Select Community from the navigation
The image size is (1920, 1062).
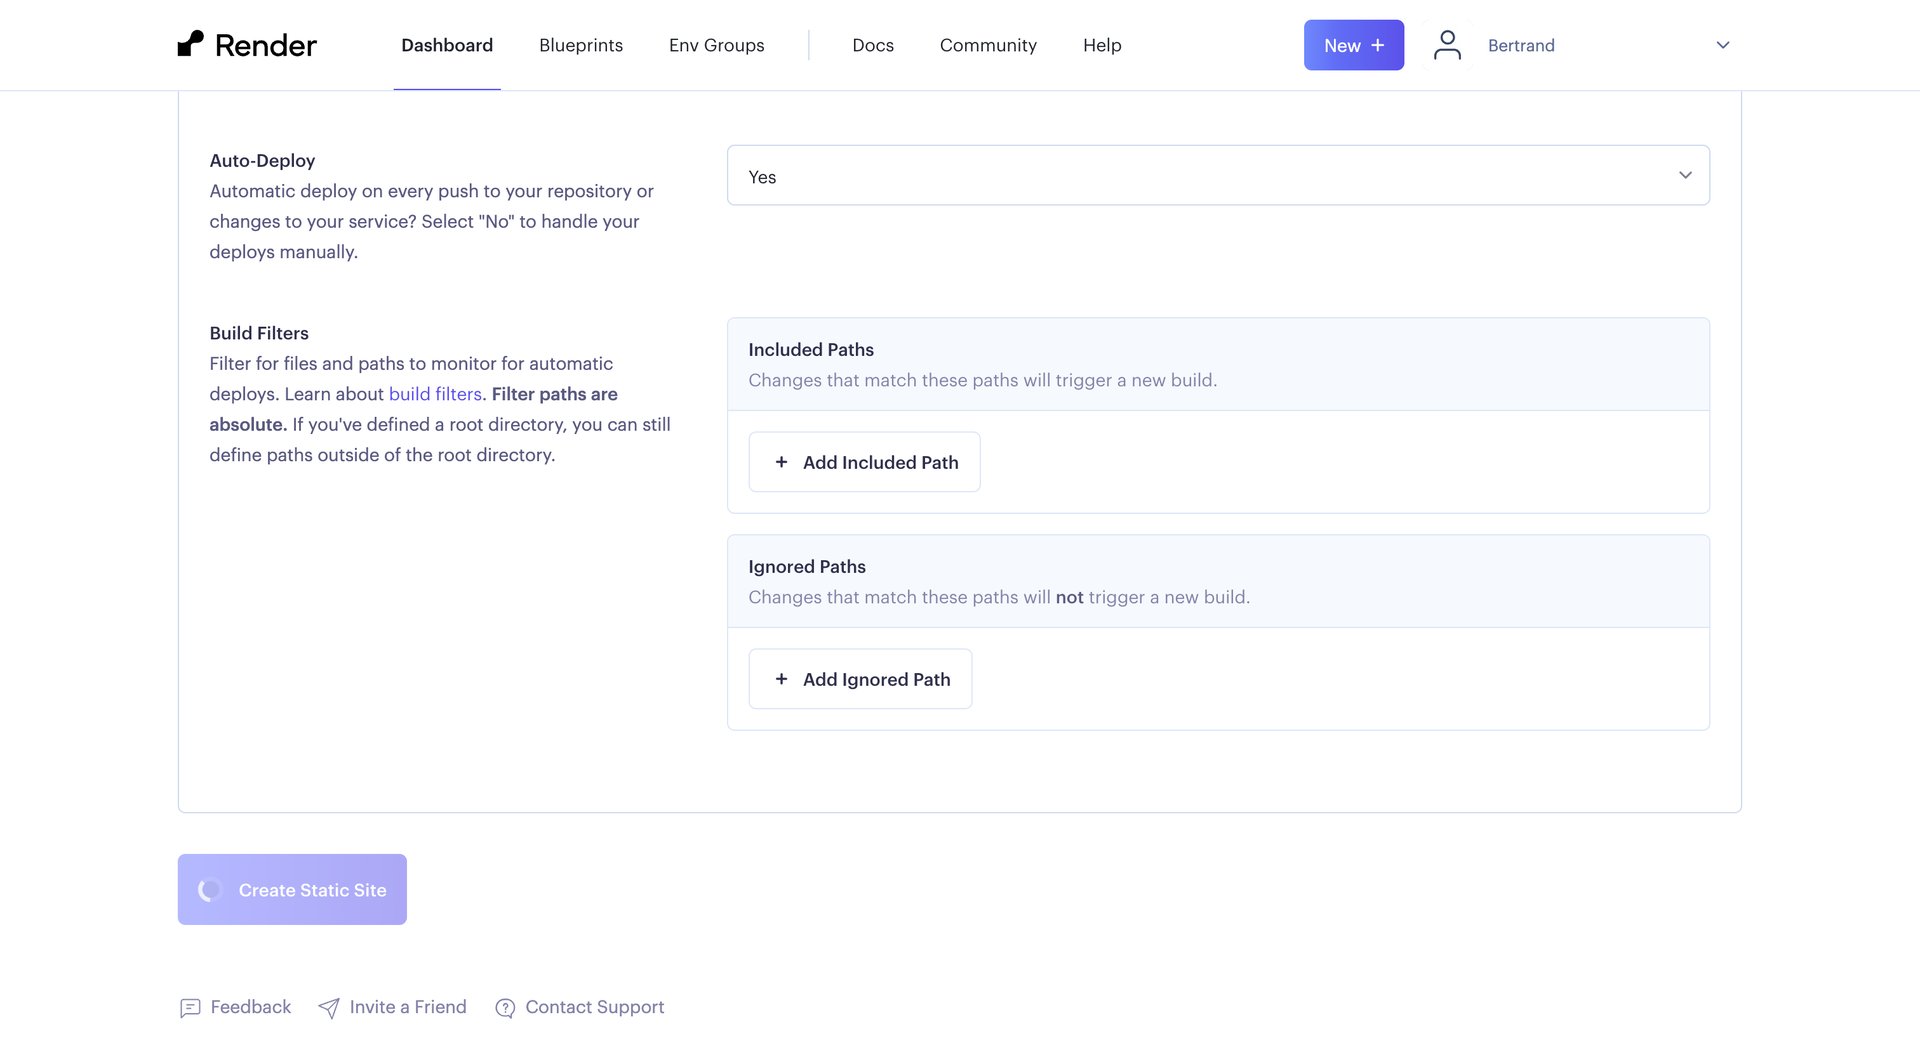coord(988,45)
